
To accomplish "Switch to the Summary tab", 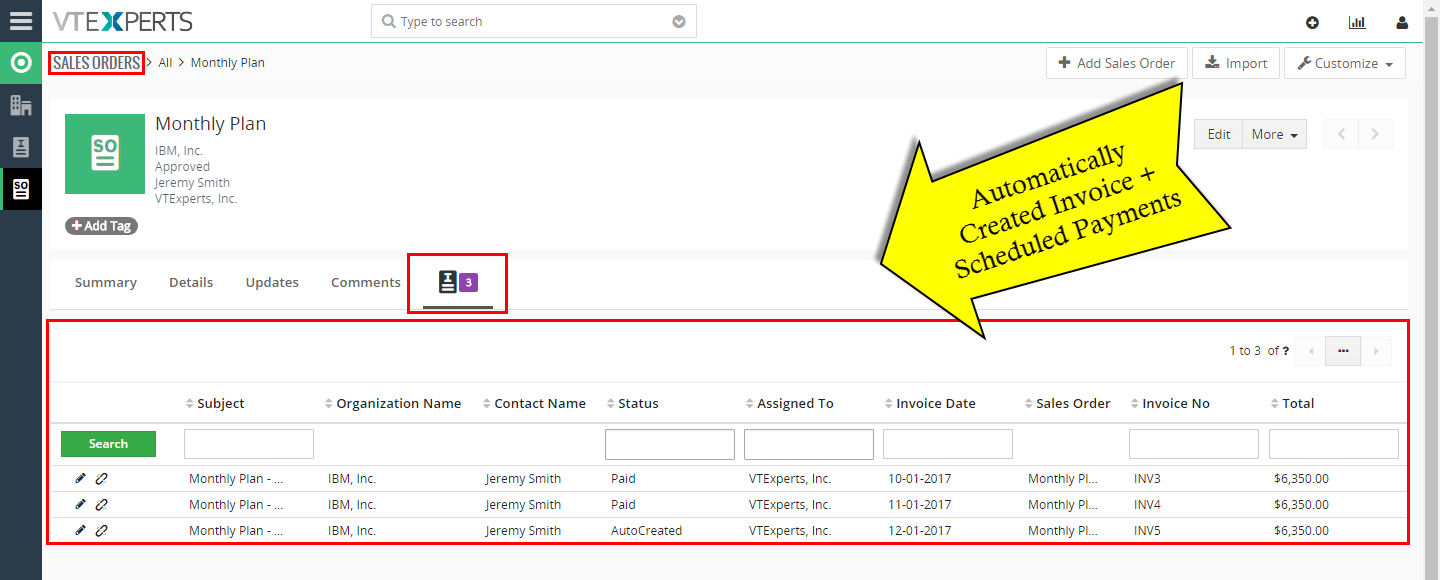I will (105, 282).
